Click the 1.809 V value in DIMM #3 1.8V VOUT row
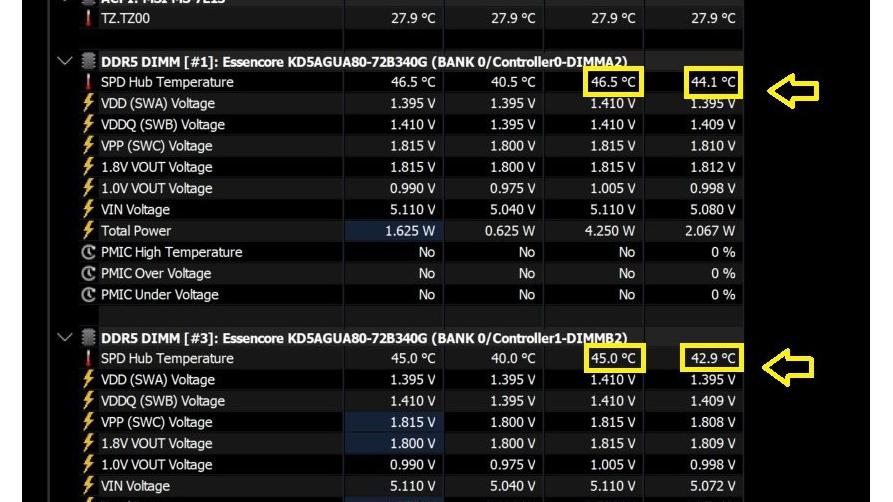The image size is (893, 502). [x=712, y=443]
